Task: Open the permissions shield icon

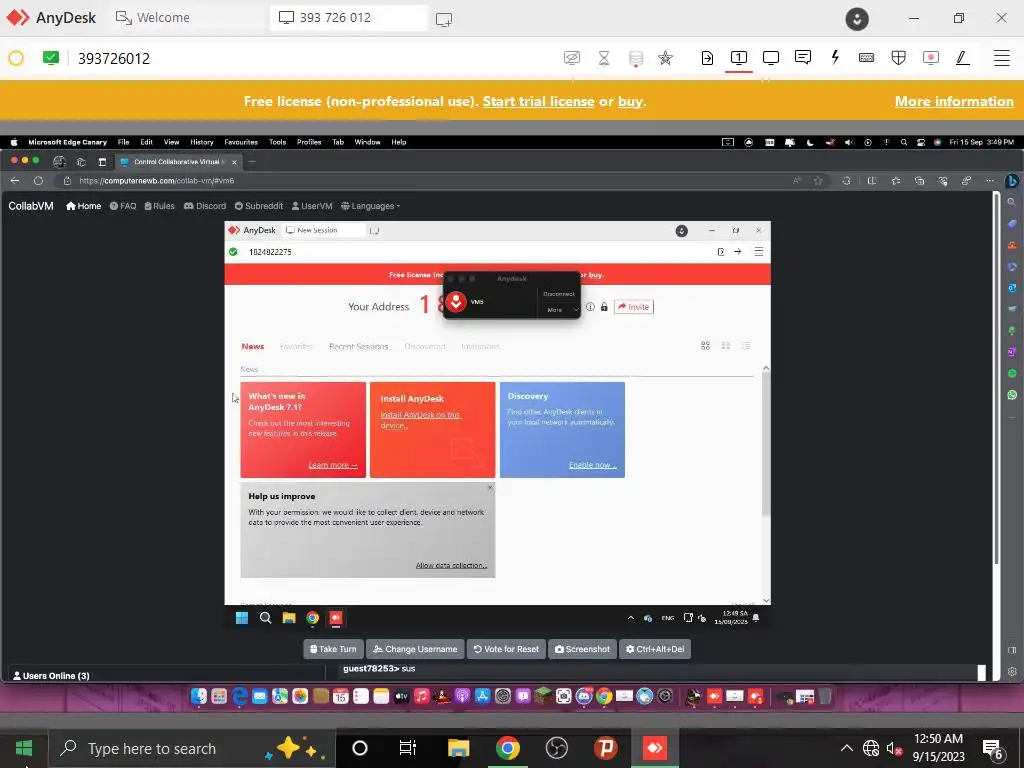Action: click(899, 57)
